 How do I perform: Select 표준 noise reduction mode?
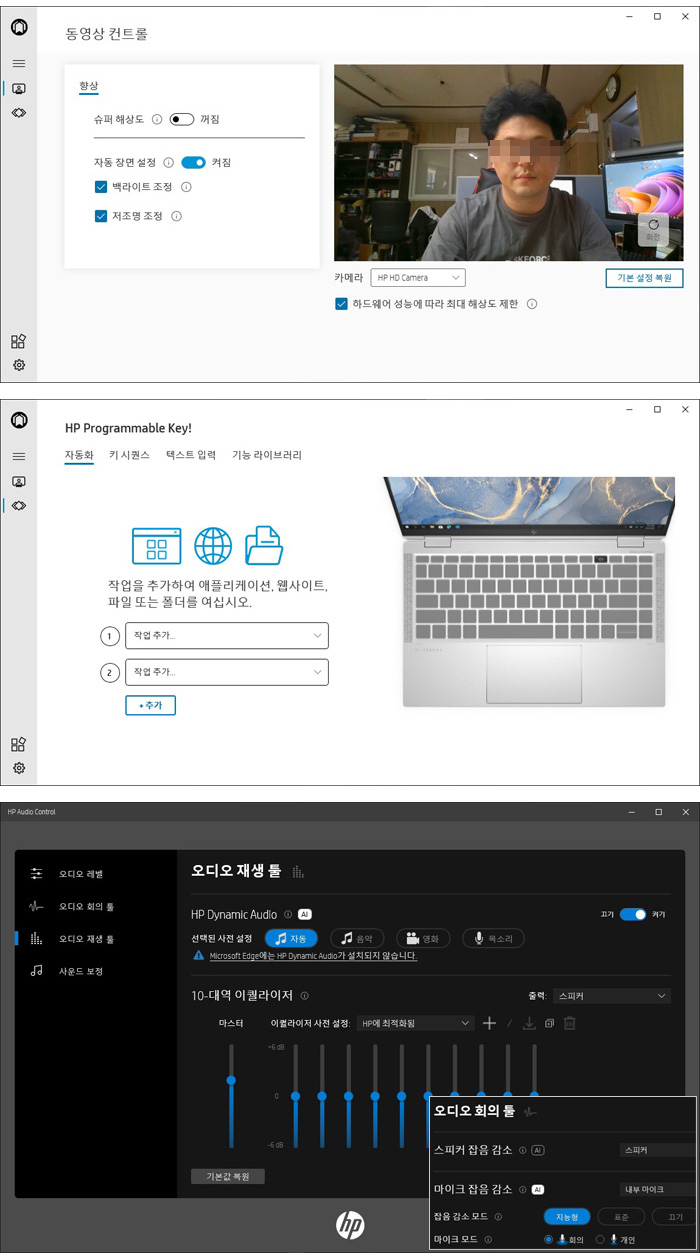click(x=620, y=1217)
